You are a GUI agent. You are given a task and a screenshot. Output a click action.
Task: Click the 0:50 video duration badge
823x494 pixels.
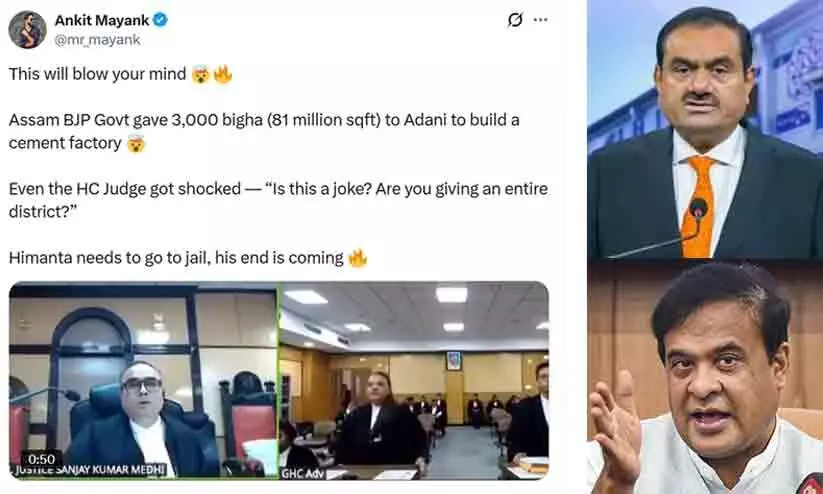point(41,459)
